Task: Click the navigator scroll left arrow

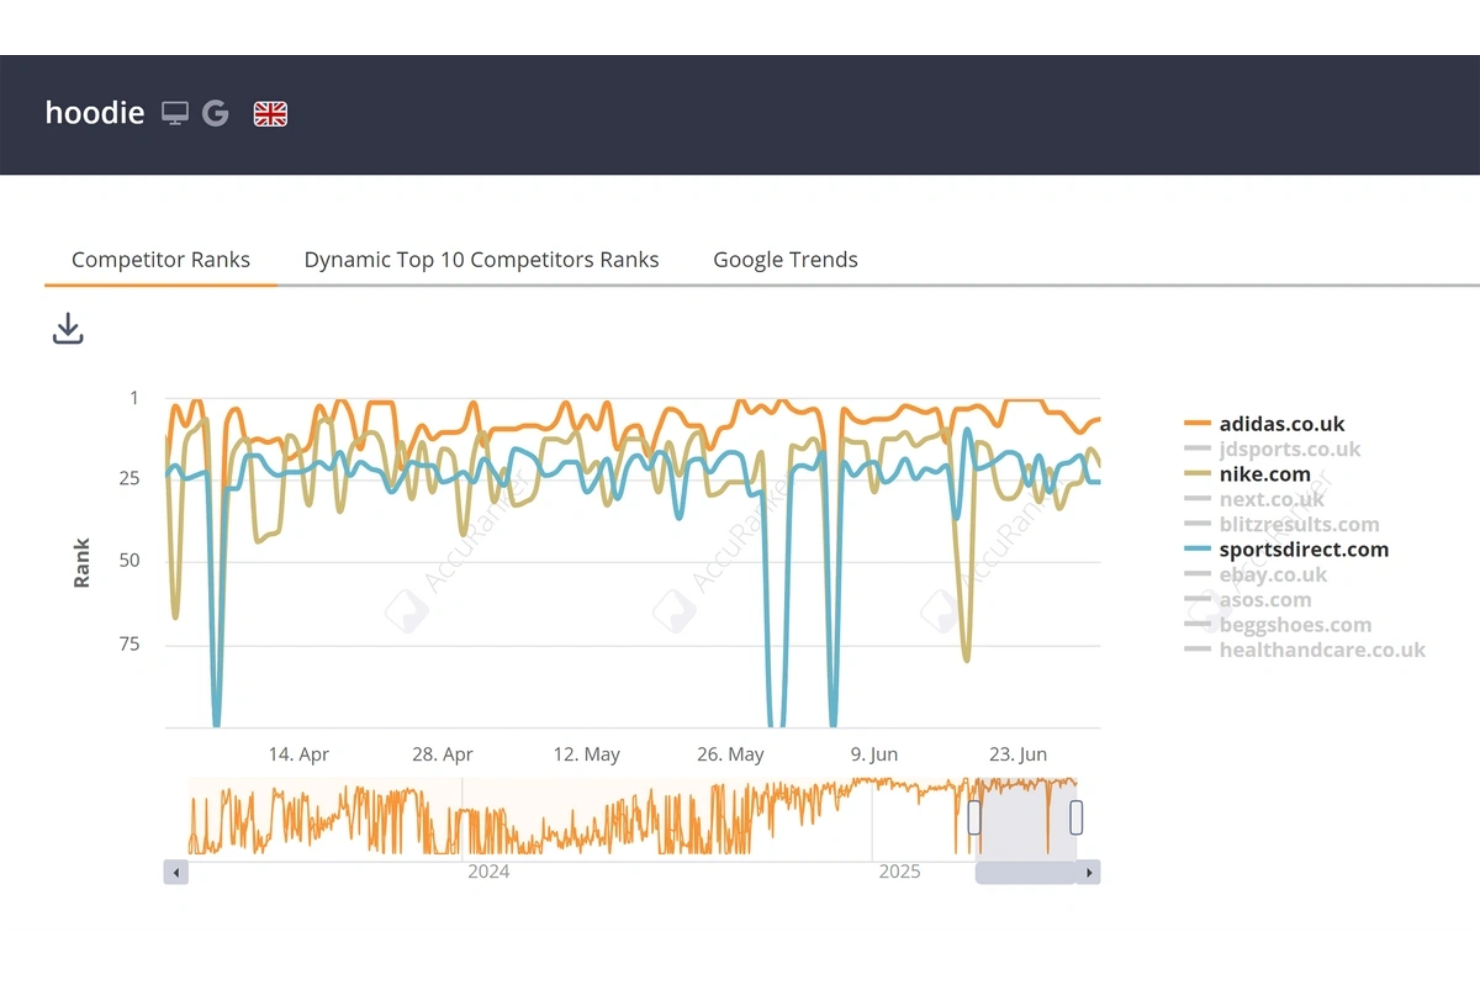Action: [176, 872]
